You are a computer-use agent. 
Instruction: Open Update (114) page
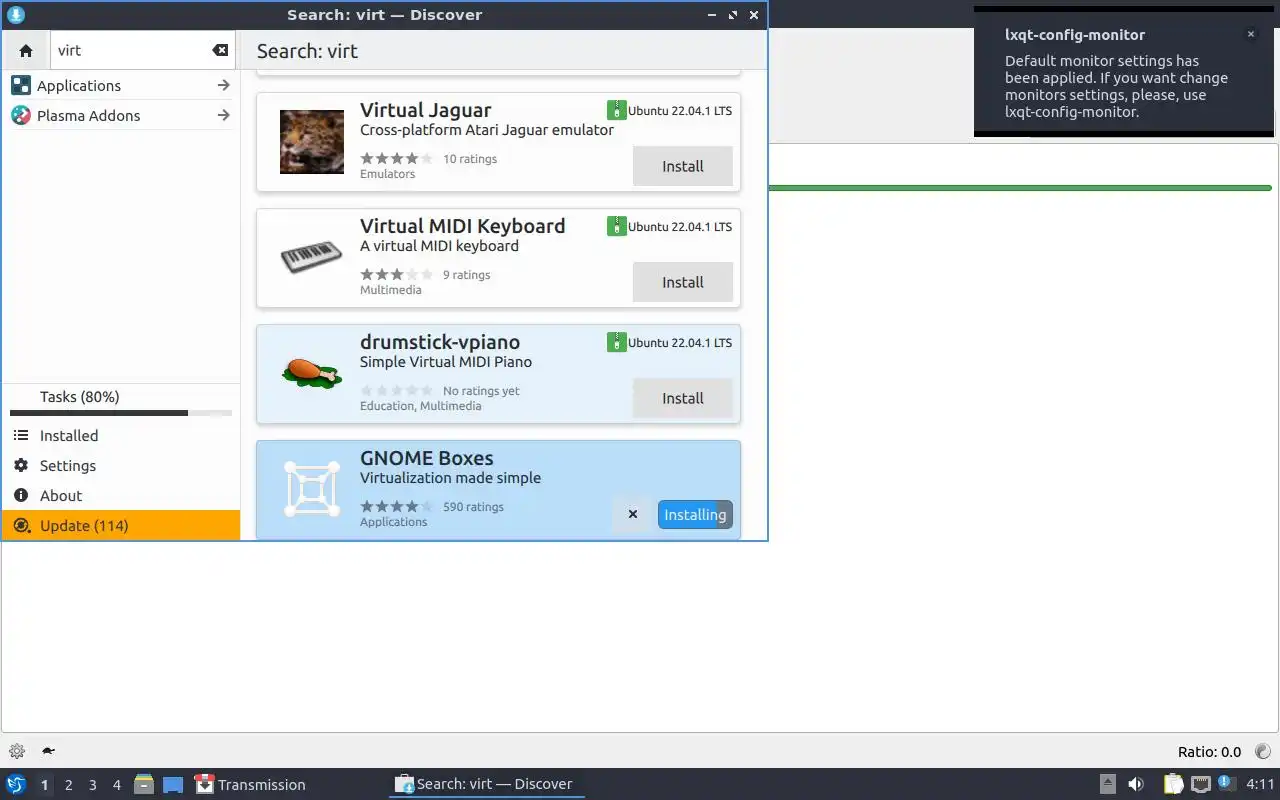tap(120, 526)
